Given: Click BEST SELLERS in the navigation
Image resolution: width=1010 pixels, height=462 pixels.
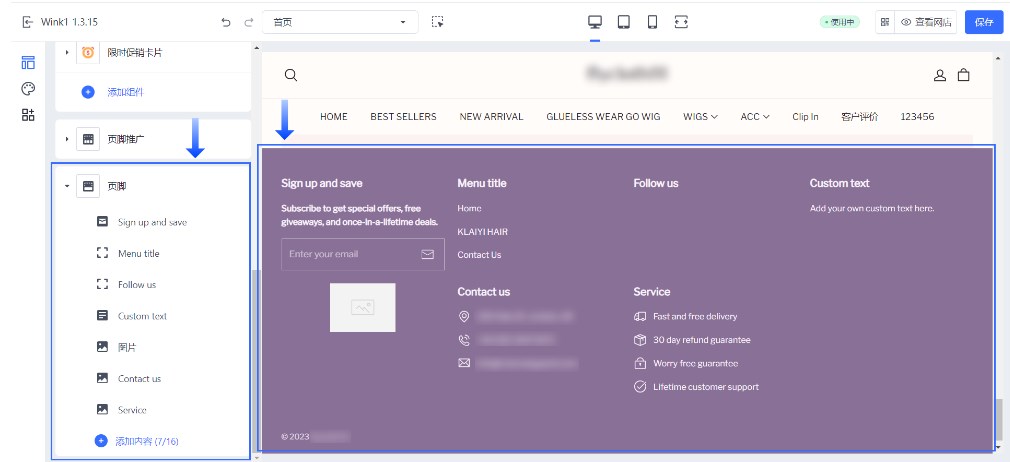Looking at the screenshot, I should [x=403, y=117].
